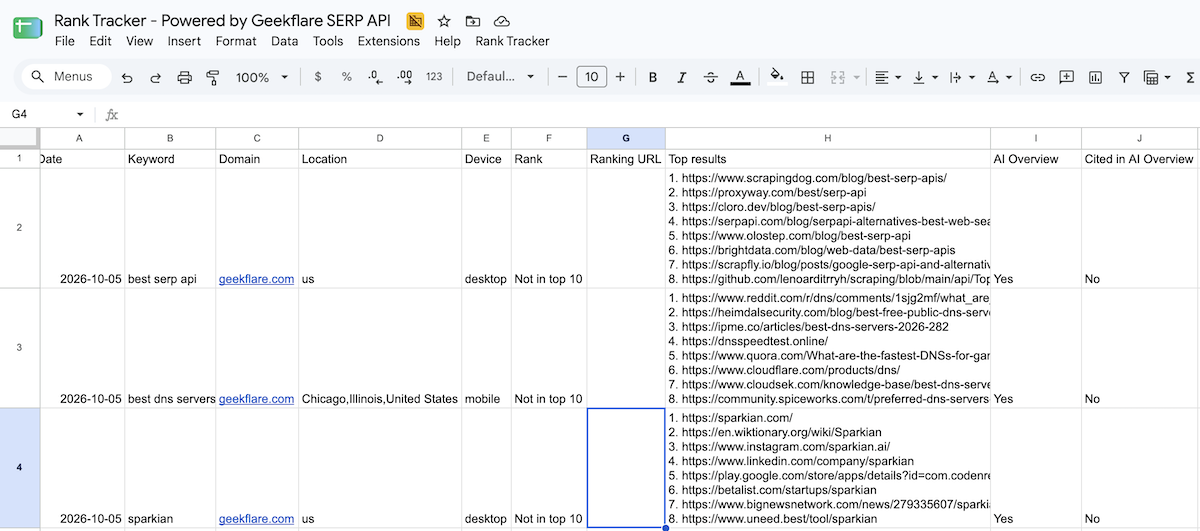Open geekflare.com link in sparkian row
Viewport: 1200px width, 531px height.
(x=256, y=519)
